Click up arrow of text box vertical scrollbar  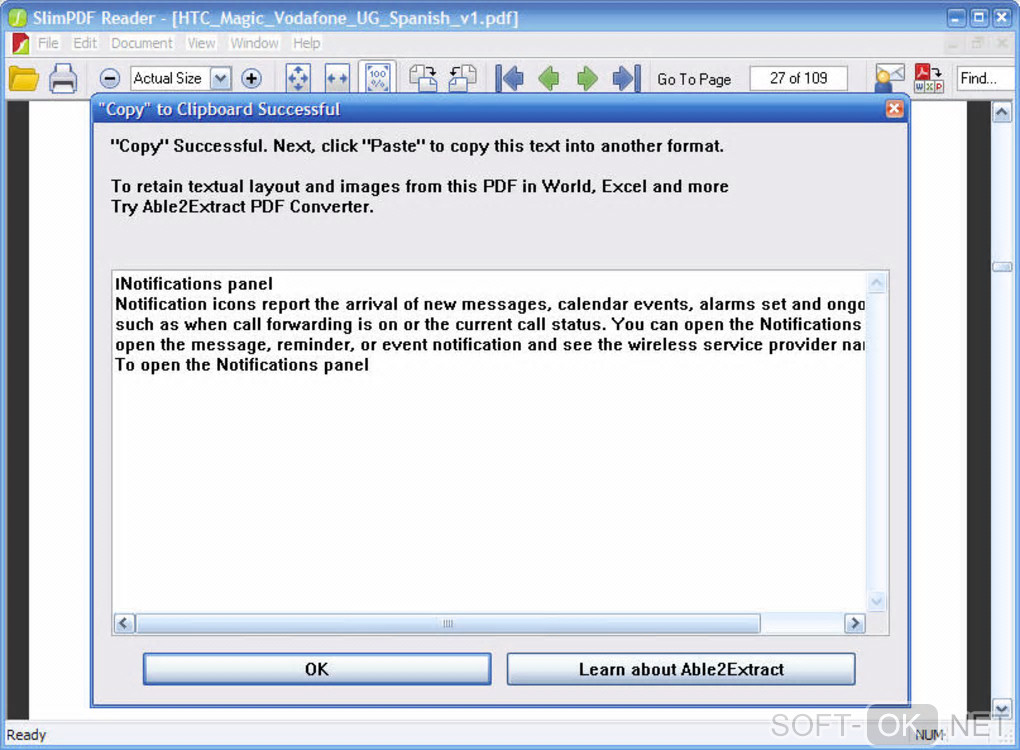tap(877, 282)
